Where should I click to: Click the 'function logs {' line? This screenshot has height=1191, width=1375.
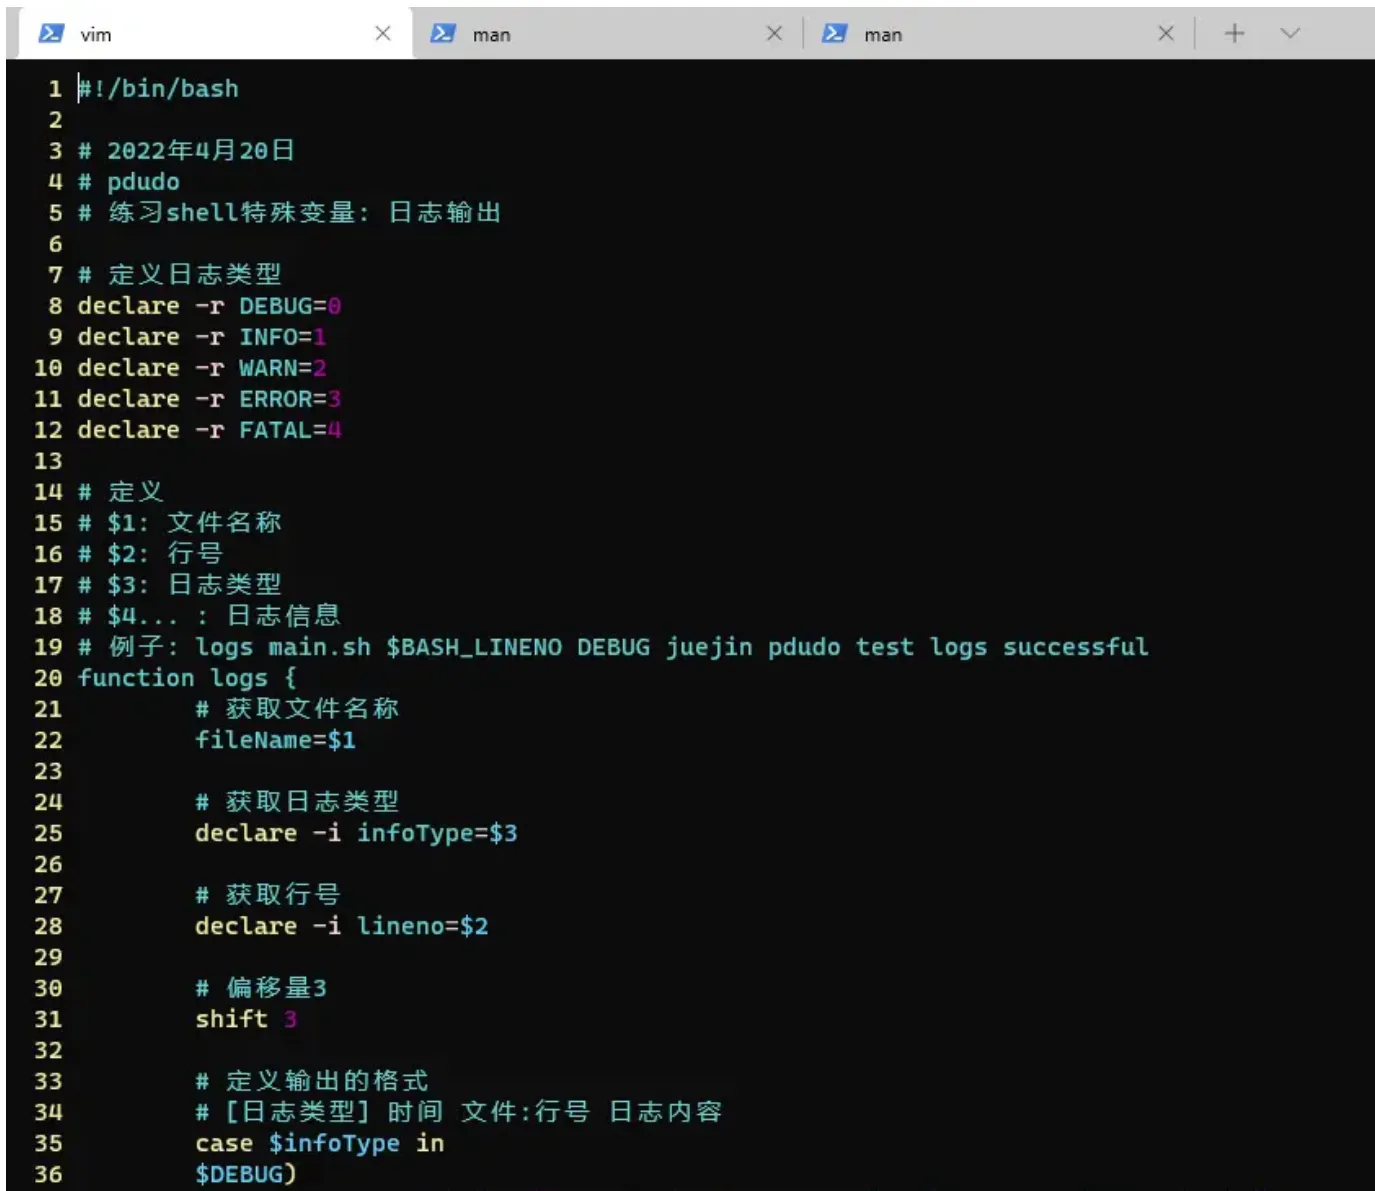coord(187,678)
